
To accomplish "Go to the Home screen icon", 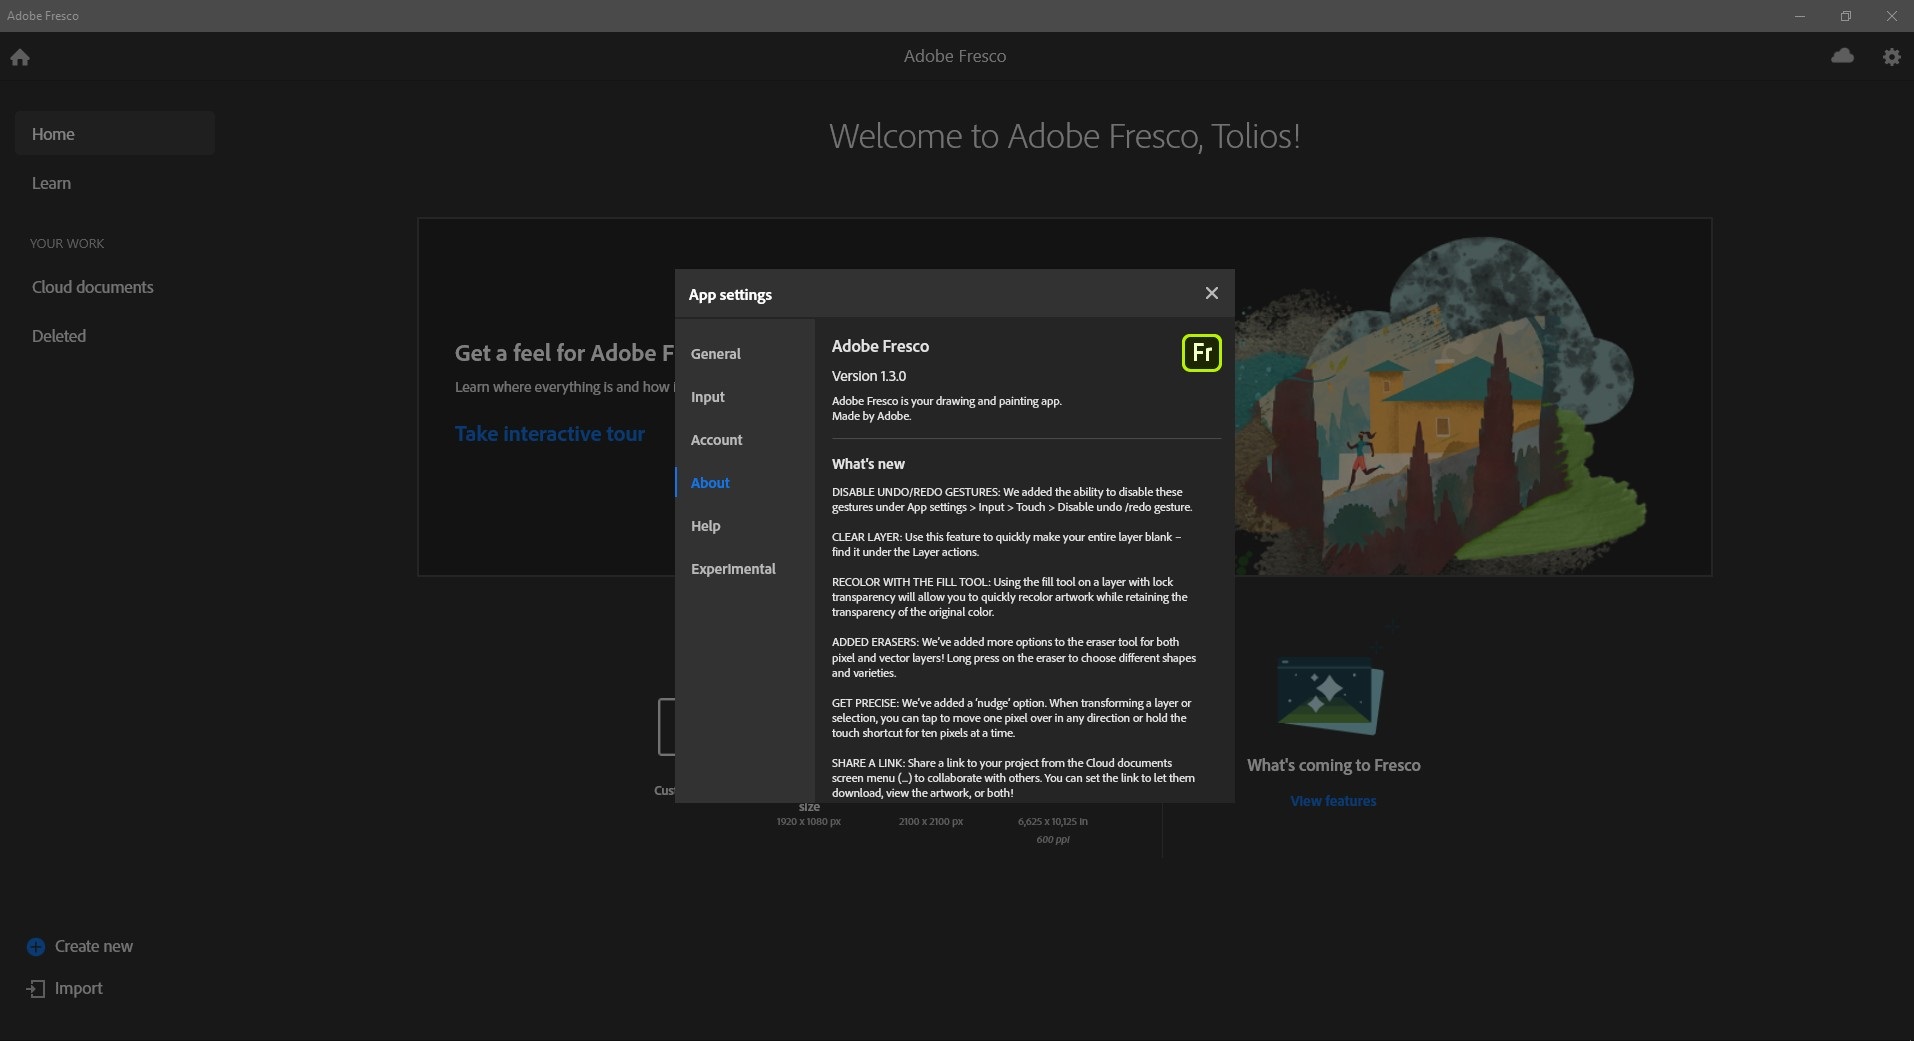I will (20, 57).
